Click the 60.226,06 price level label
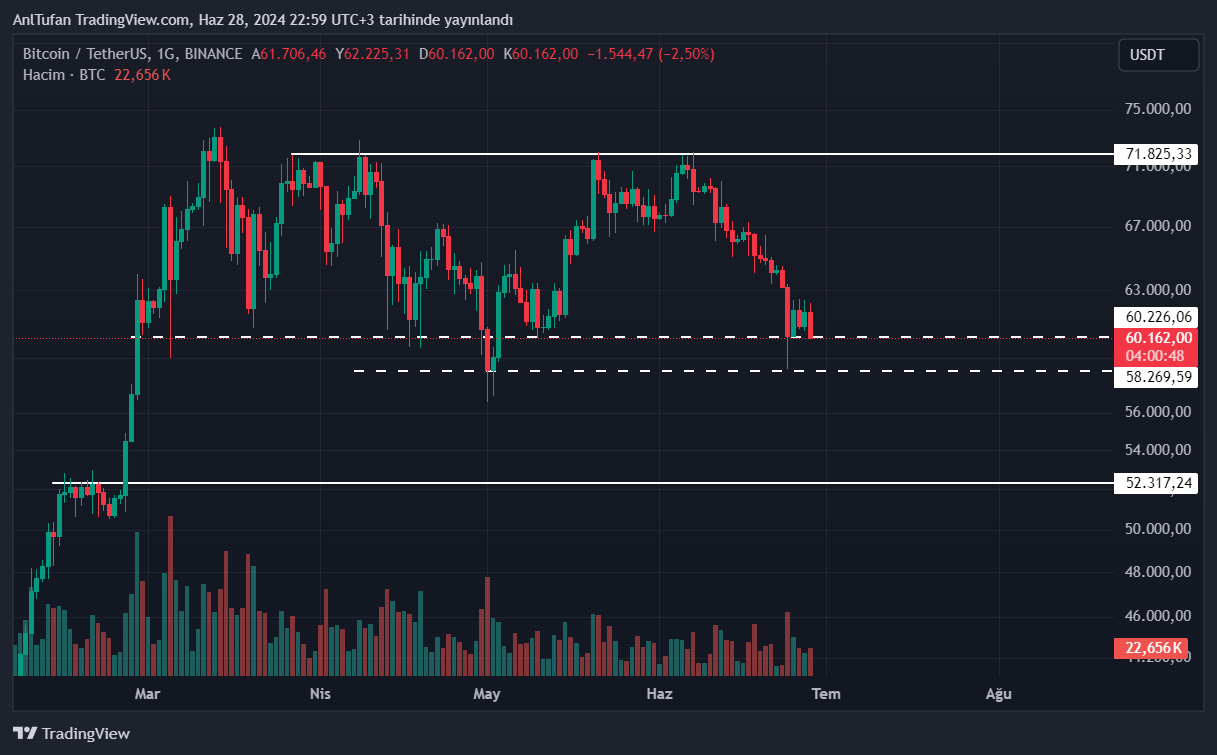This screenshot has height=755, width=1217. tap(1158, 317)
